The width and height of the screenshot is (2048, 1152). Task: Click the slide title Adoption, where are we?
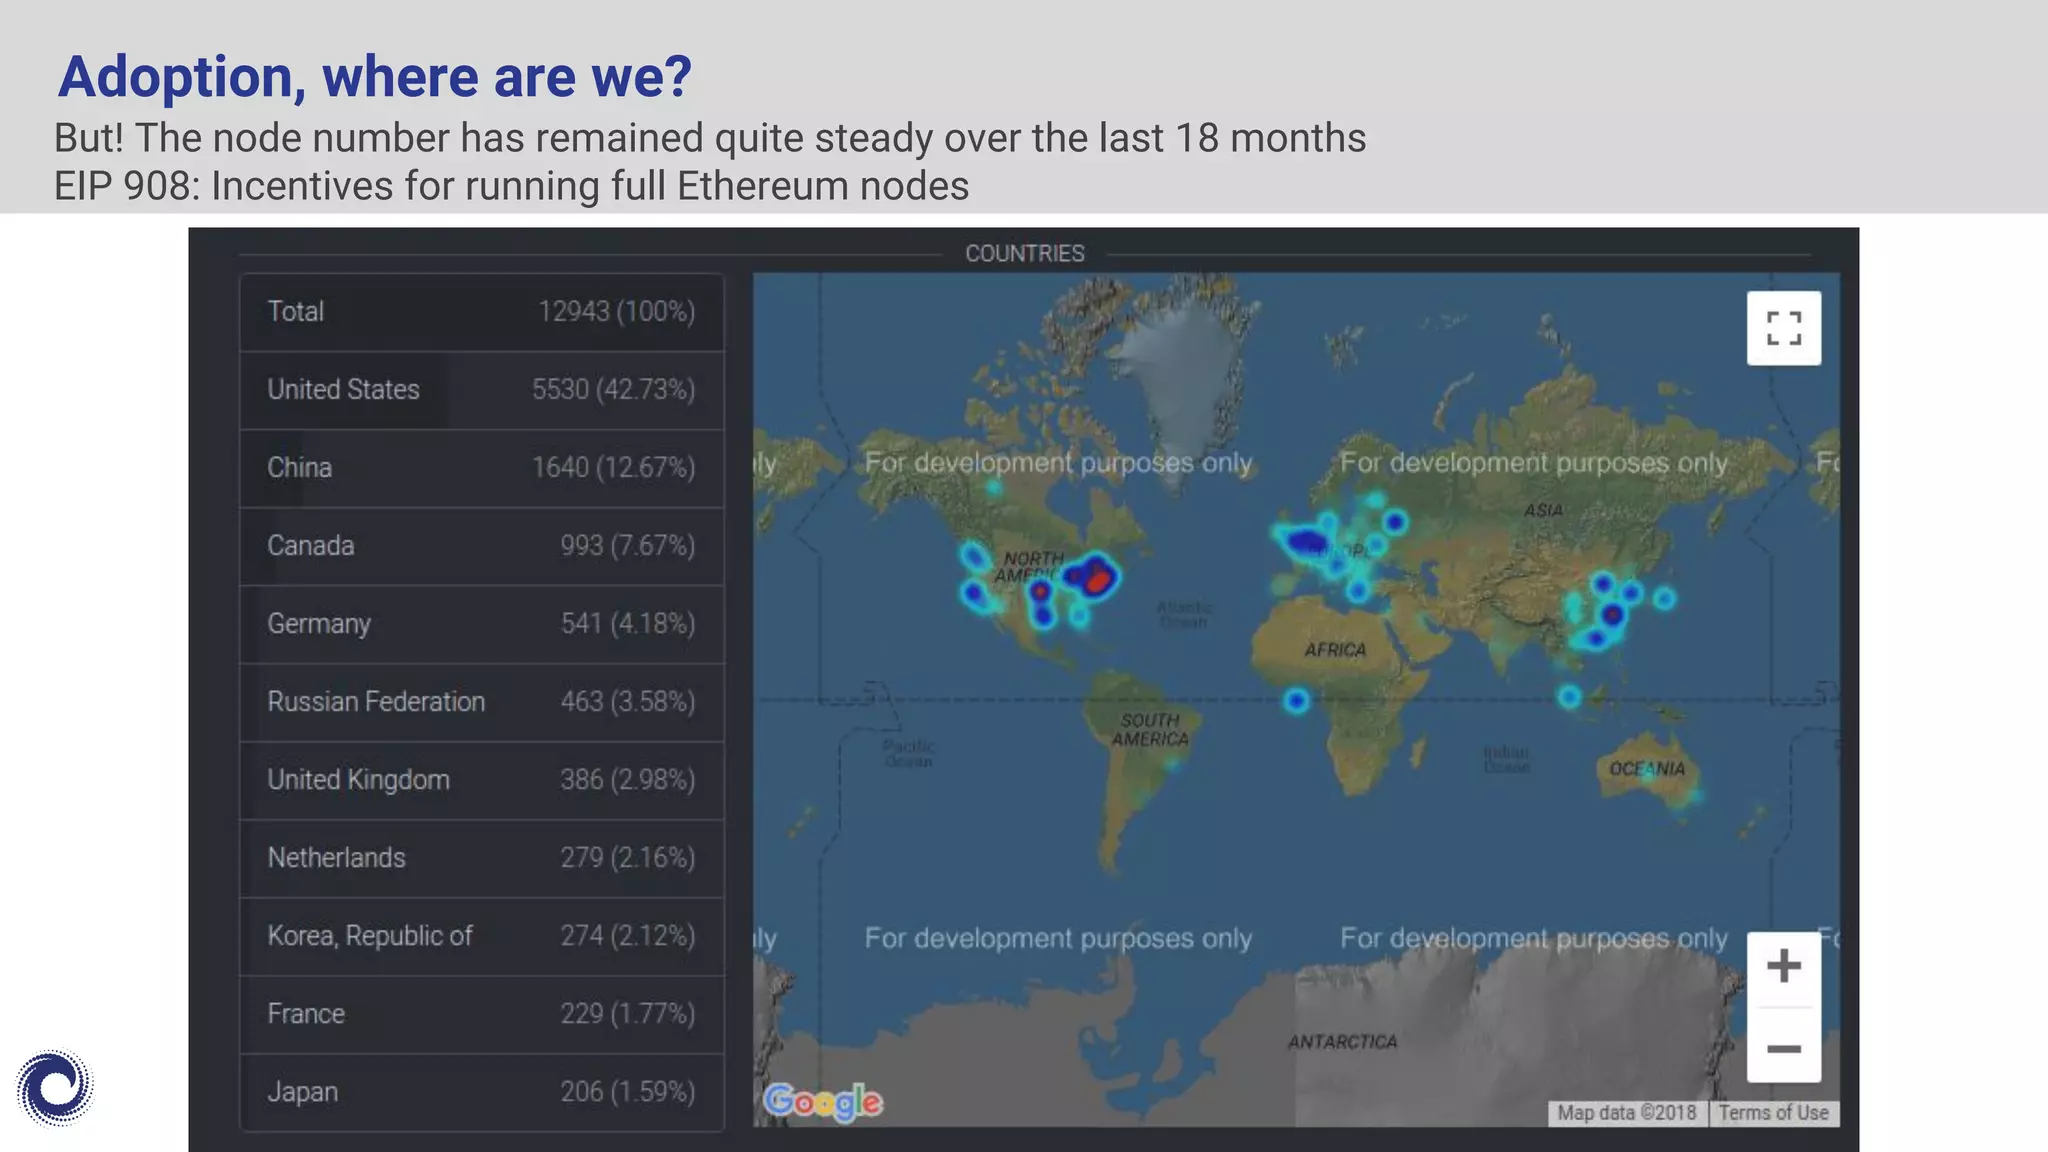coord(375,77)
